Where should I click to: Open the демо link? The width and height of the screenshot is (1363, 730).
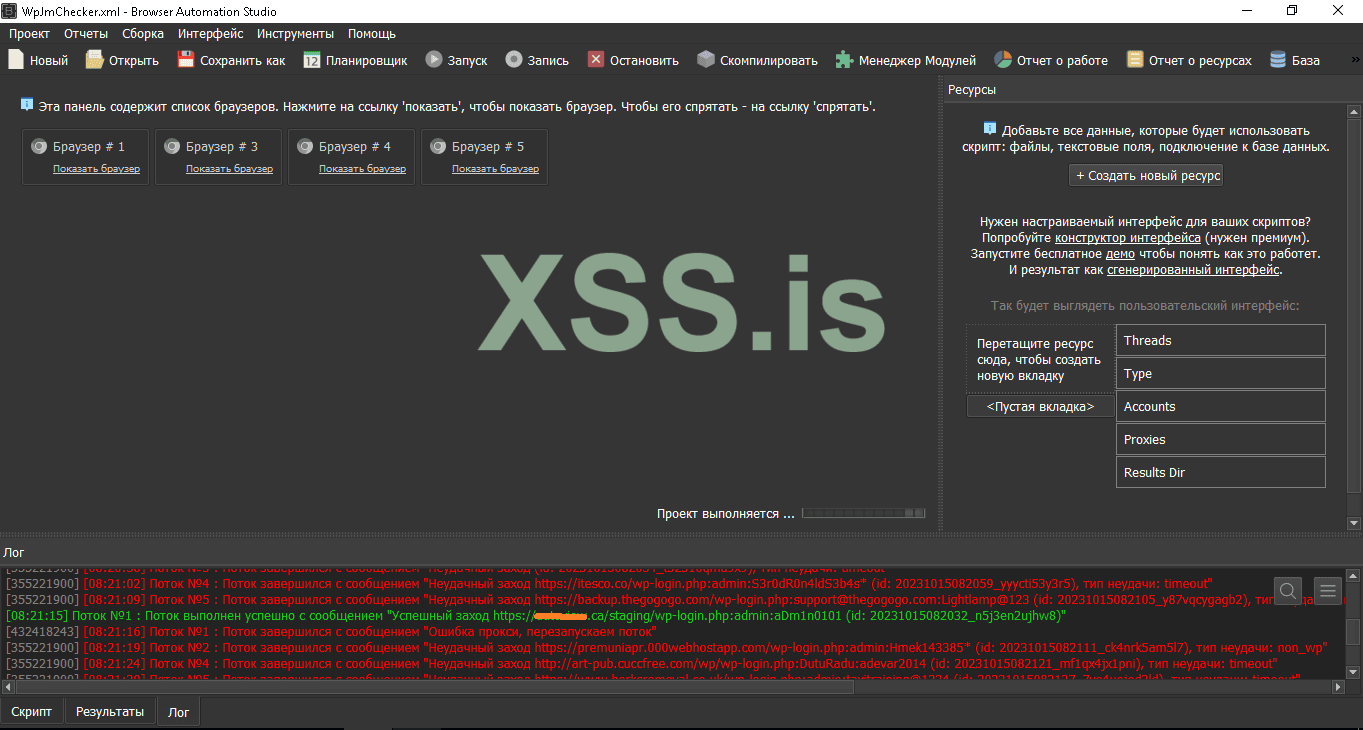[x=1120, y=254]
